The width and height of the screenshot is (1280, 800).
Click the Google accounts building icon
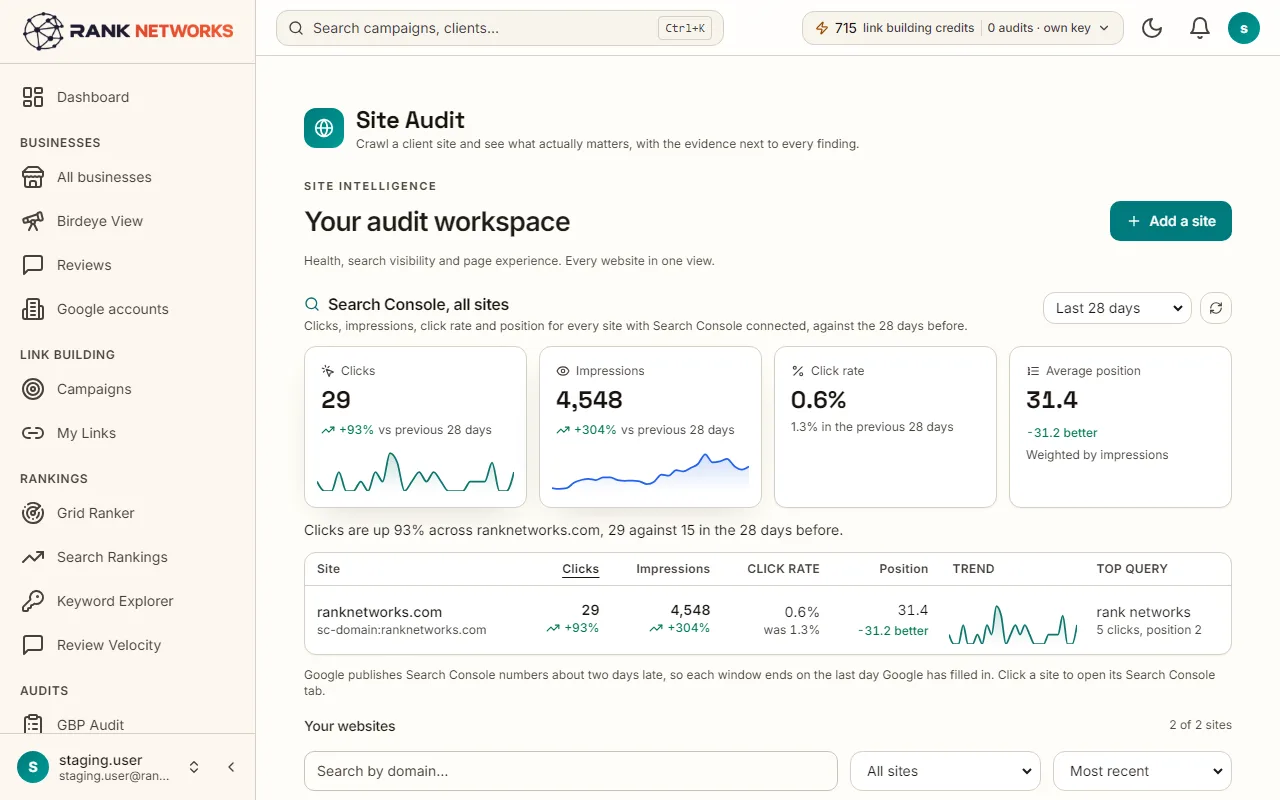pyautogui.click(x=33, y=309)
